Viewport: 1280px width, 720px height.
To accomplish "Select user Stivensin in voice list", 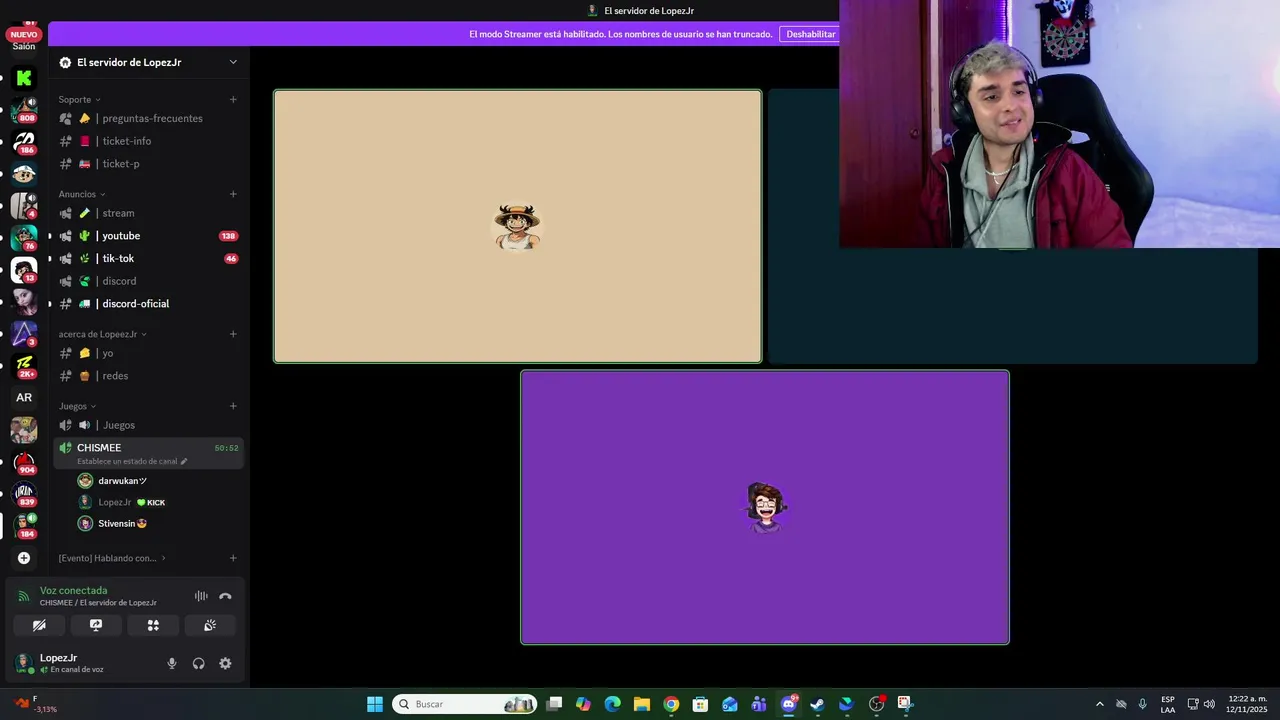I will (158, 523).
